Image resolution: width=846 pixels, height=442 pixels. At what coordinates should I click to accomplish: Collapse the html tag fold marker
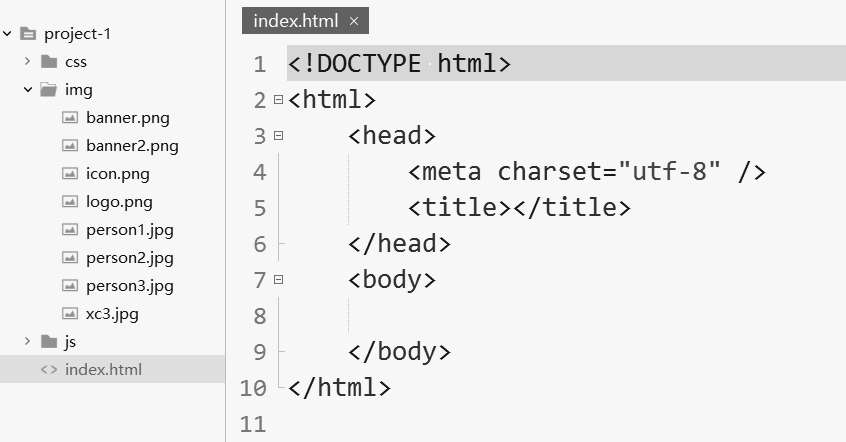(278, 100)
